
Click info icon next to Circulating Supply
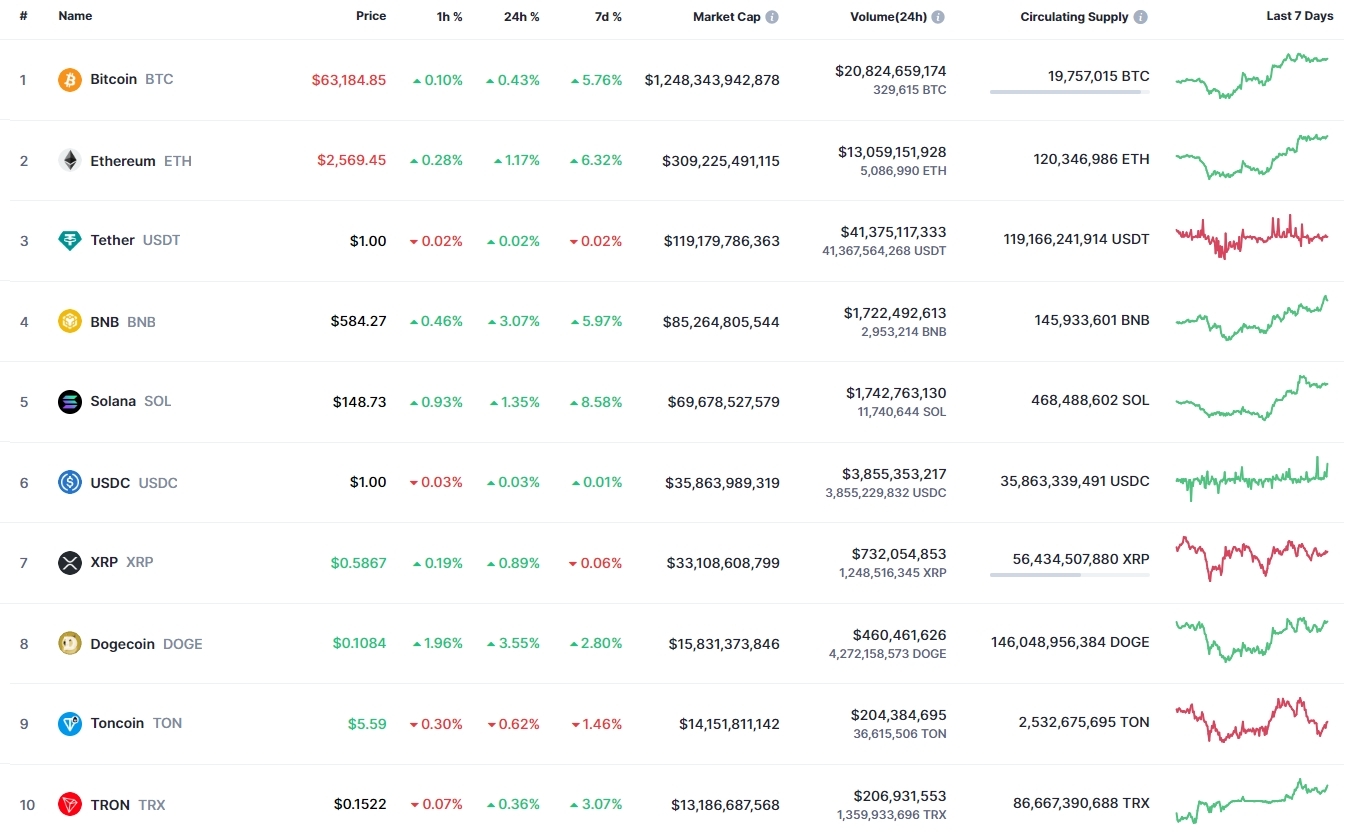pyautogui.click(x=1141, y=17)
